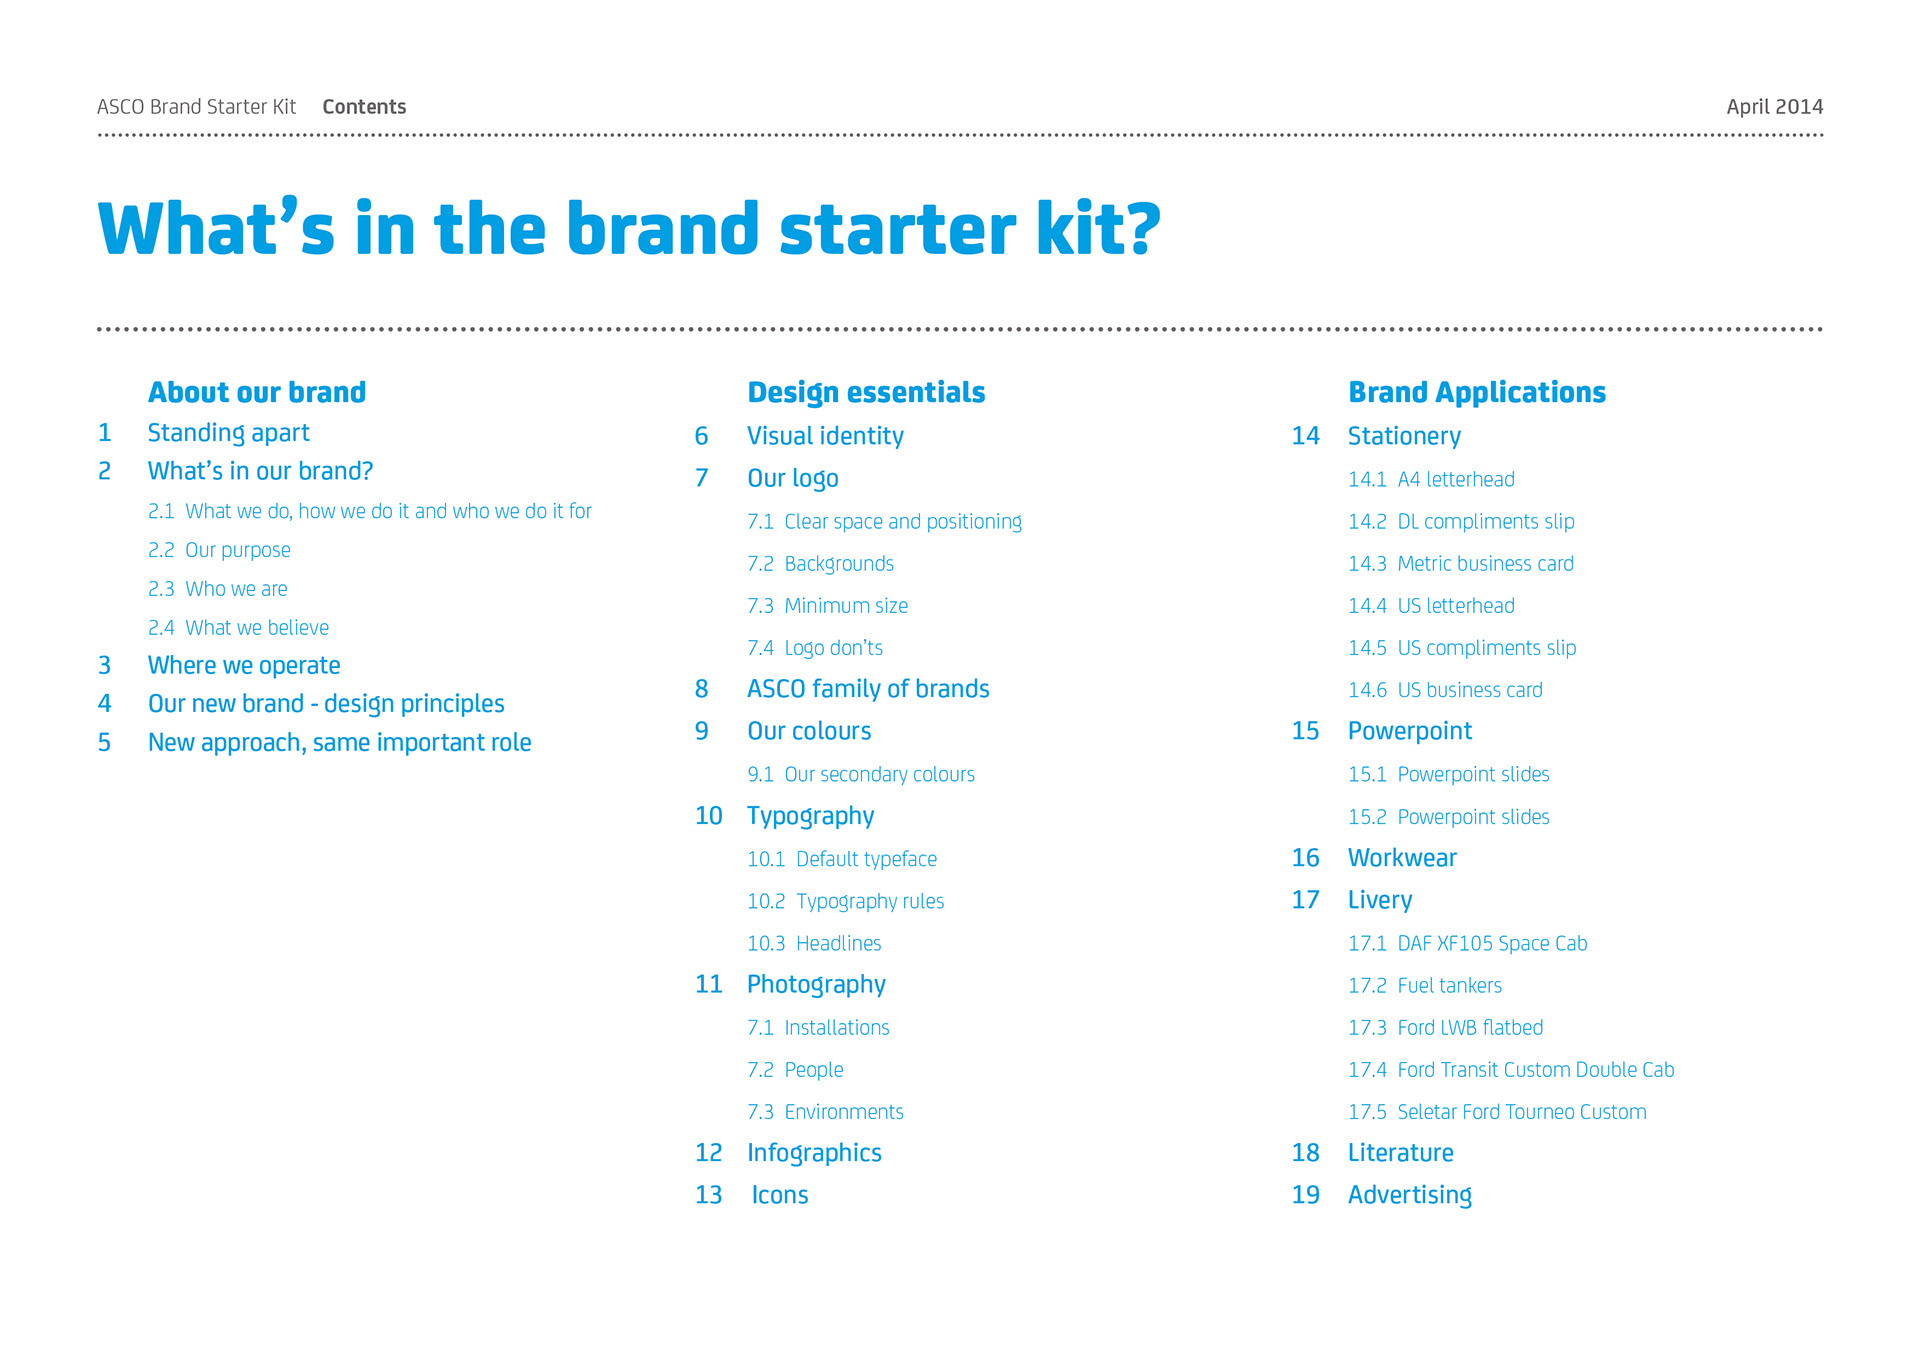Jump to the Advertising section
Viewport: 1920px width, 1357px height.
click(1409, 1195)
